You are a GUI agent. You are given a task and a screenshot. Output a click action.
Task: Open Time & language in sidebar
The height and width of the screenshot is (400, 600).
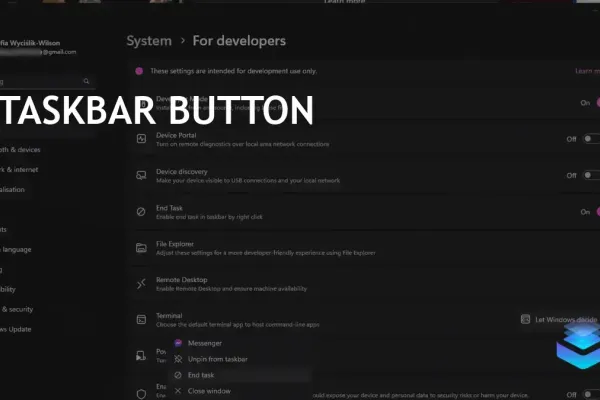coord(16,250)
